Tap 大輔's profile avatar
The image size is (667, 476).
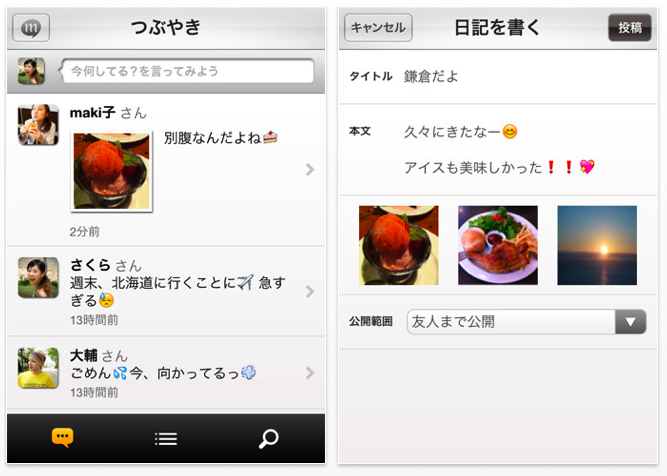(x=38, y=368)
